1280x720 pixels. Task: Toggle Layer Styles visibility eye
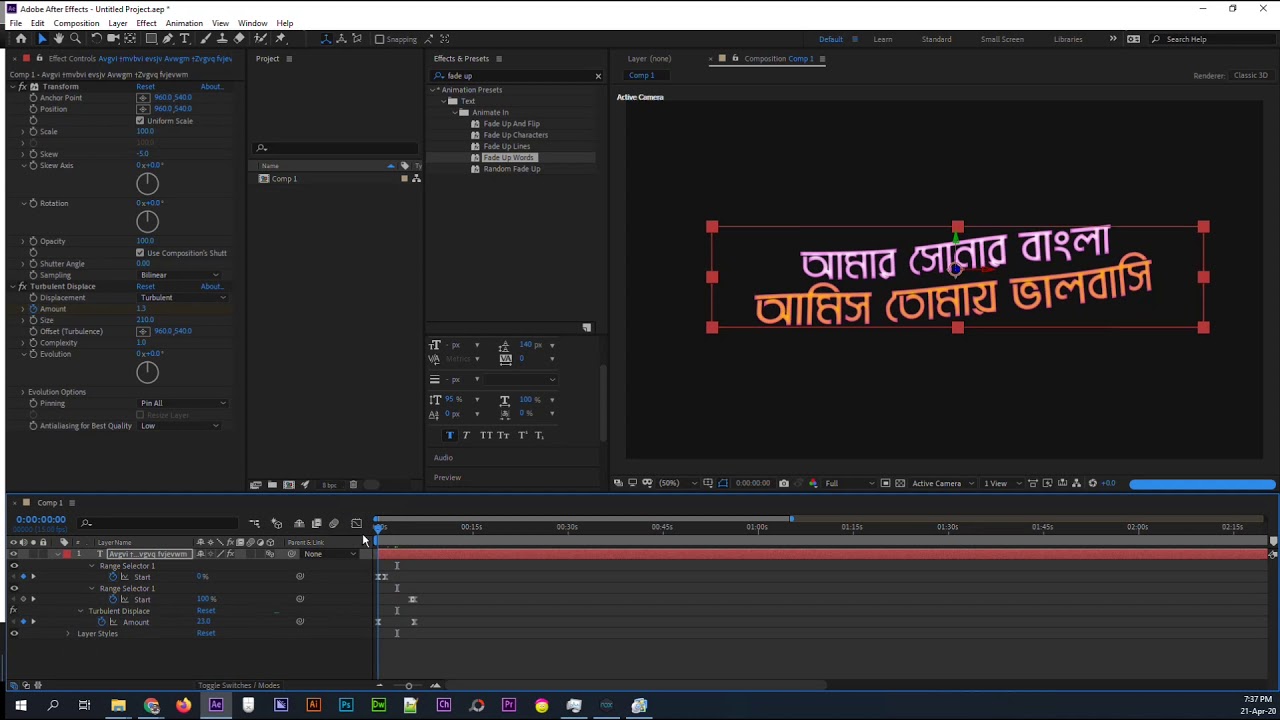pyautogui.click(x=14, y=633)
